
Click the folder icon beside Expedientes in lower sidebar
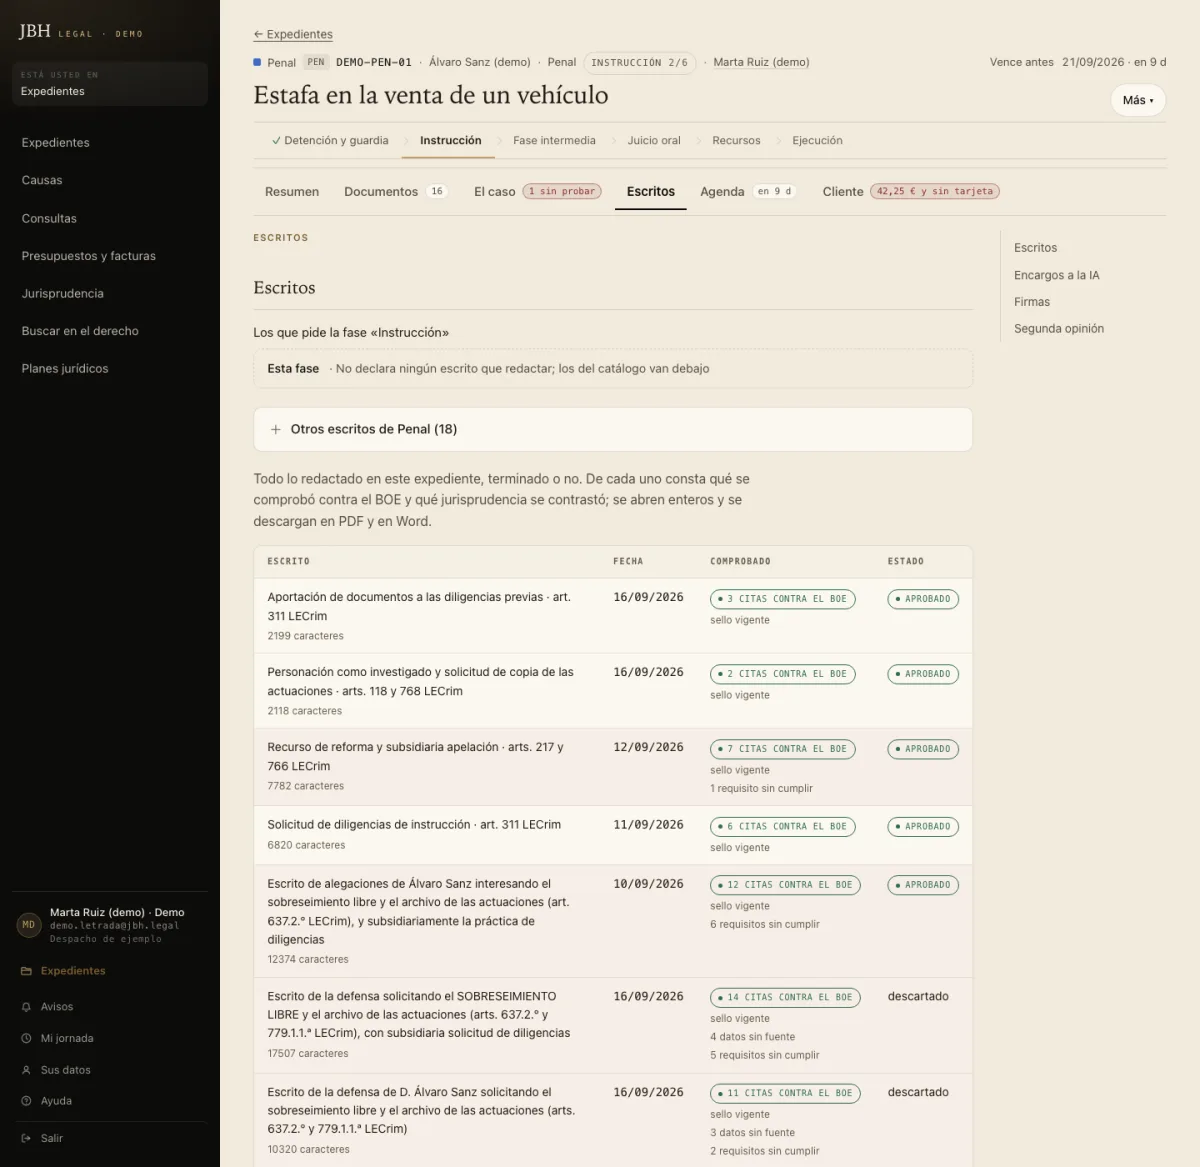tap(26, 971)
